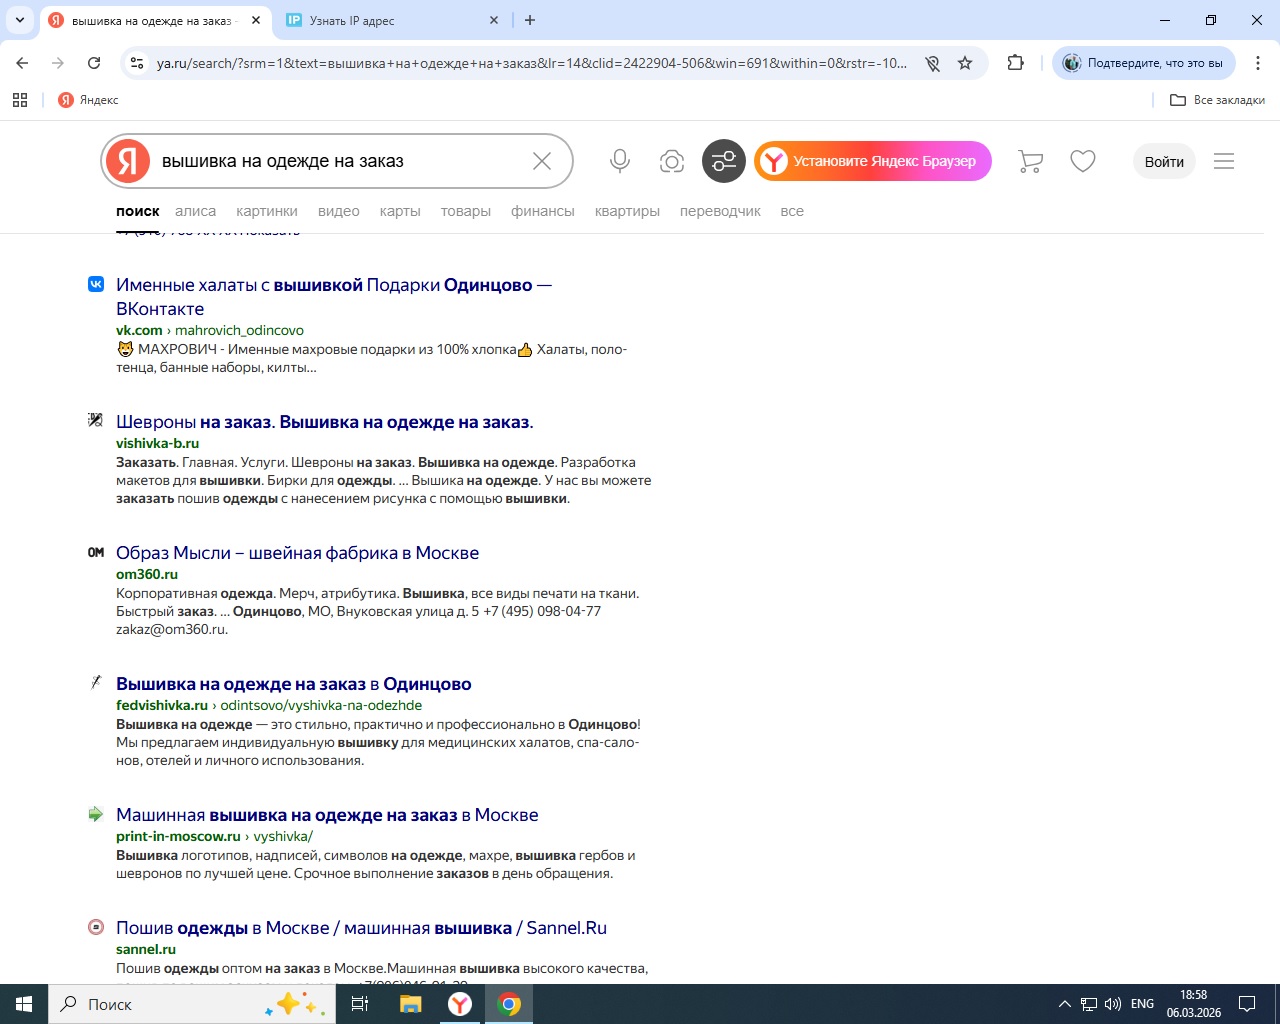This screenshot has width=1280, height=1024.
Task: Open the 'алиса' search tab
Action: [x=196, y=211]
